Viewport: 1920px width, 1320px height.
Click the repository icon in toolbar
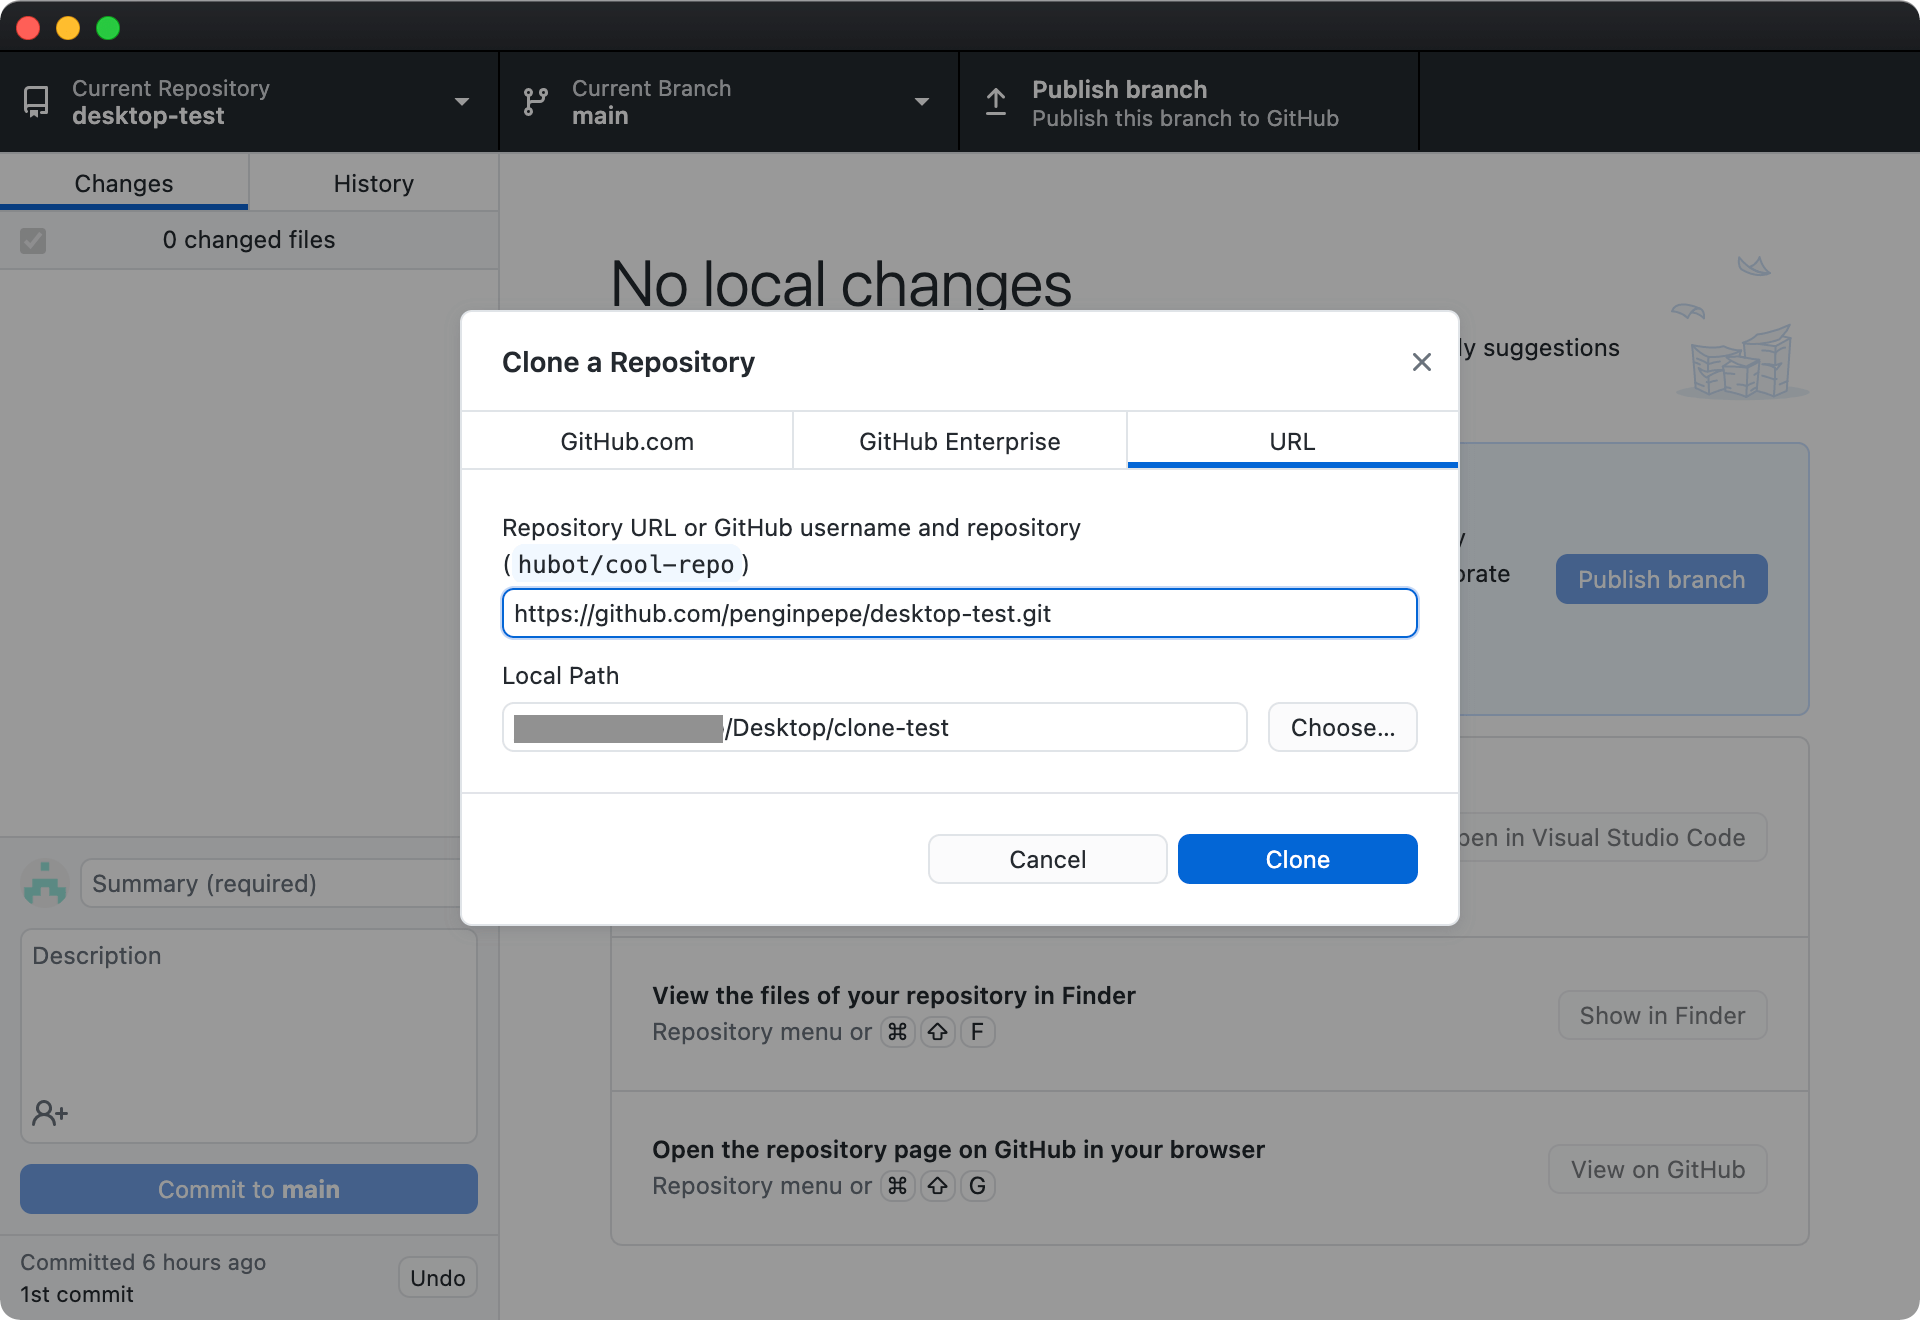36,102
